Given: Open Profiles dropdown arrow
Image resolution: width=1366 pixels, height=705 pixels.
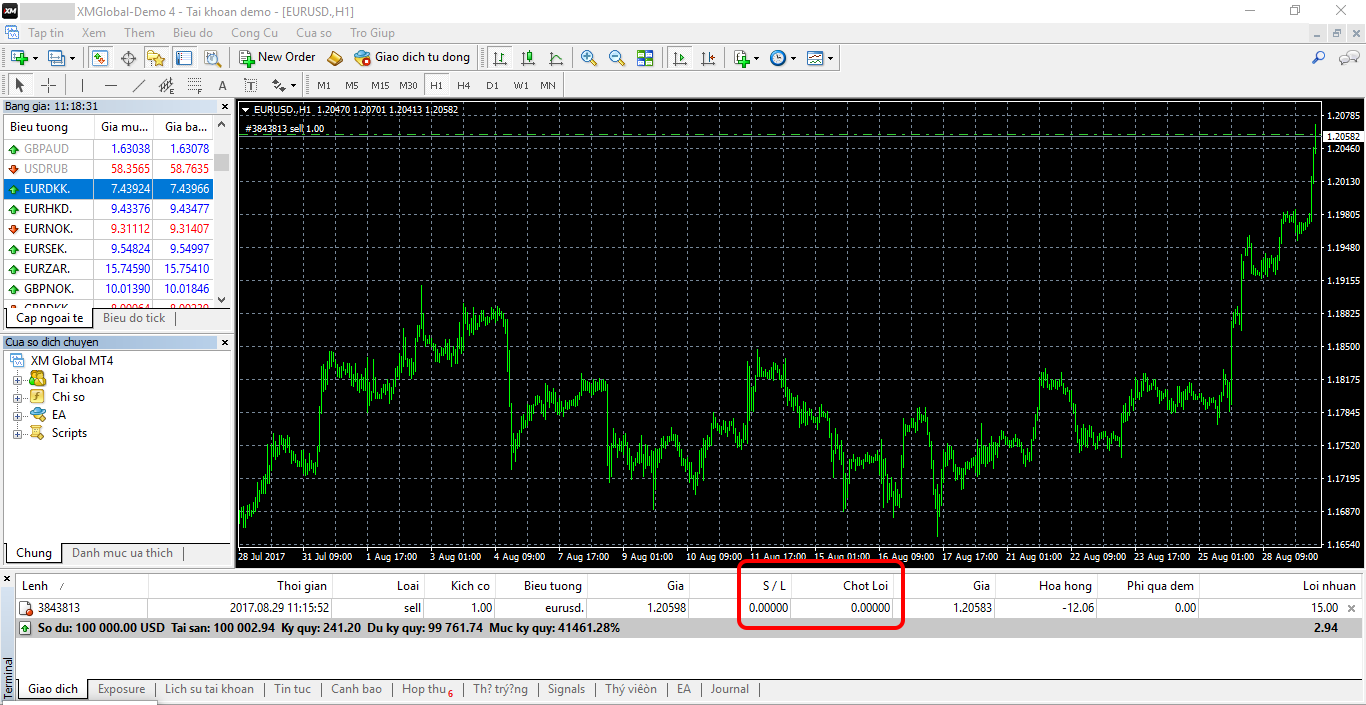Looking at the screenshot, I should (x=72, y=58).
